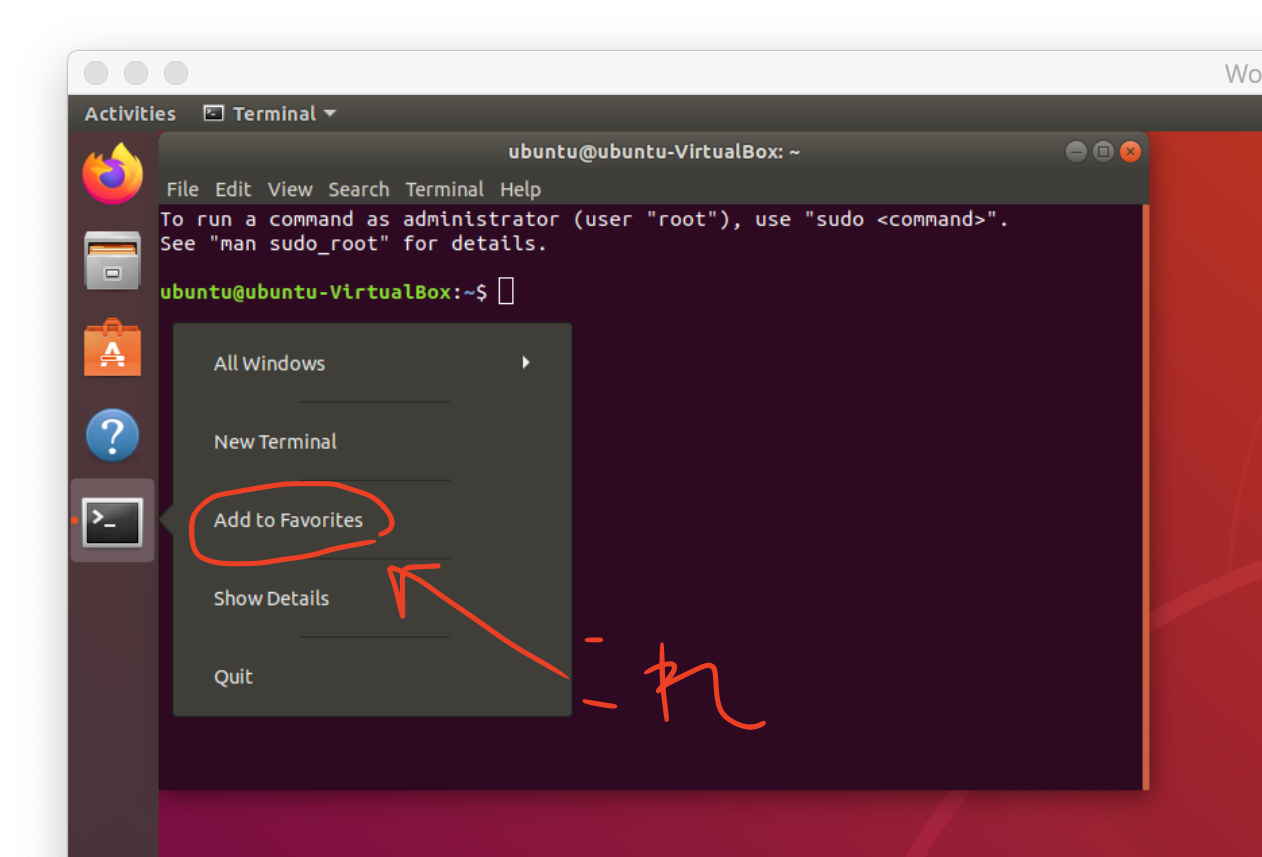
Task: Open the Help icon in dock
Action: click(x=112, y=435)
